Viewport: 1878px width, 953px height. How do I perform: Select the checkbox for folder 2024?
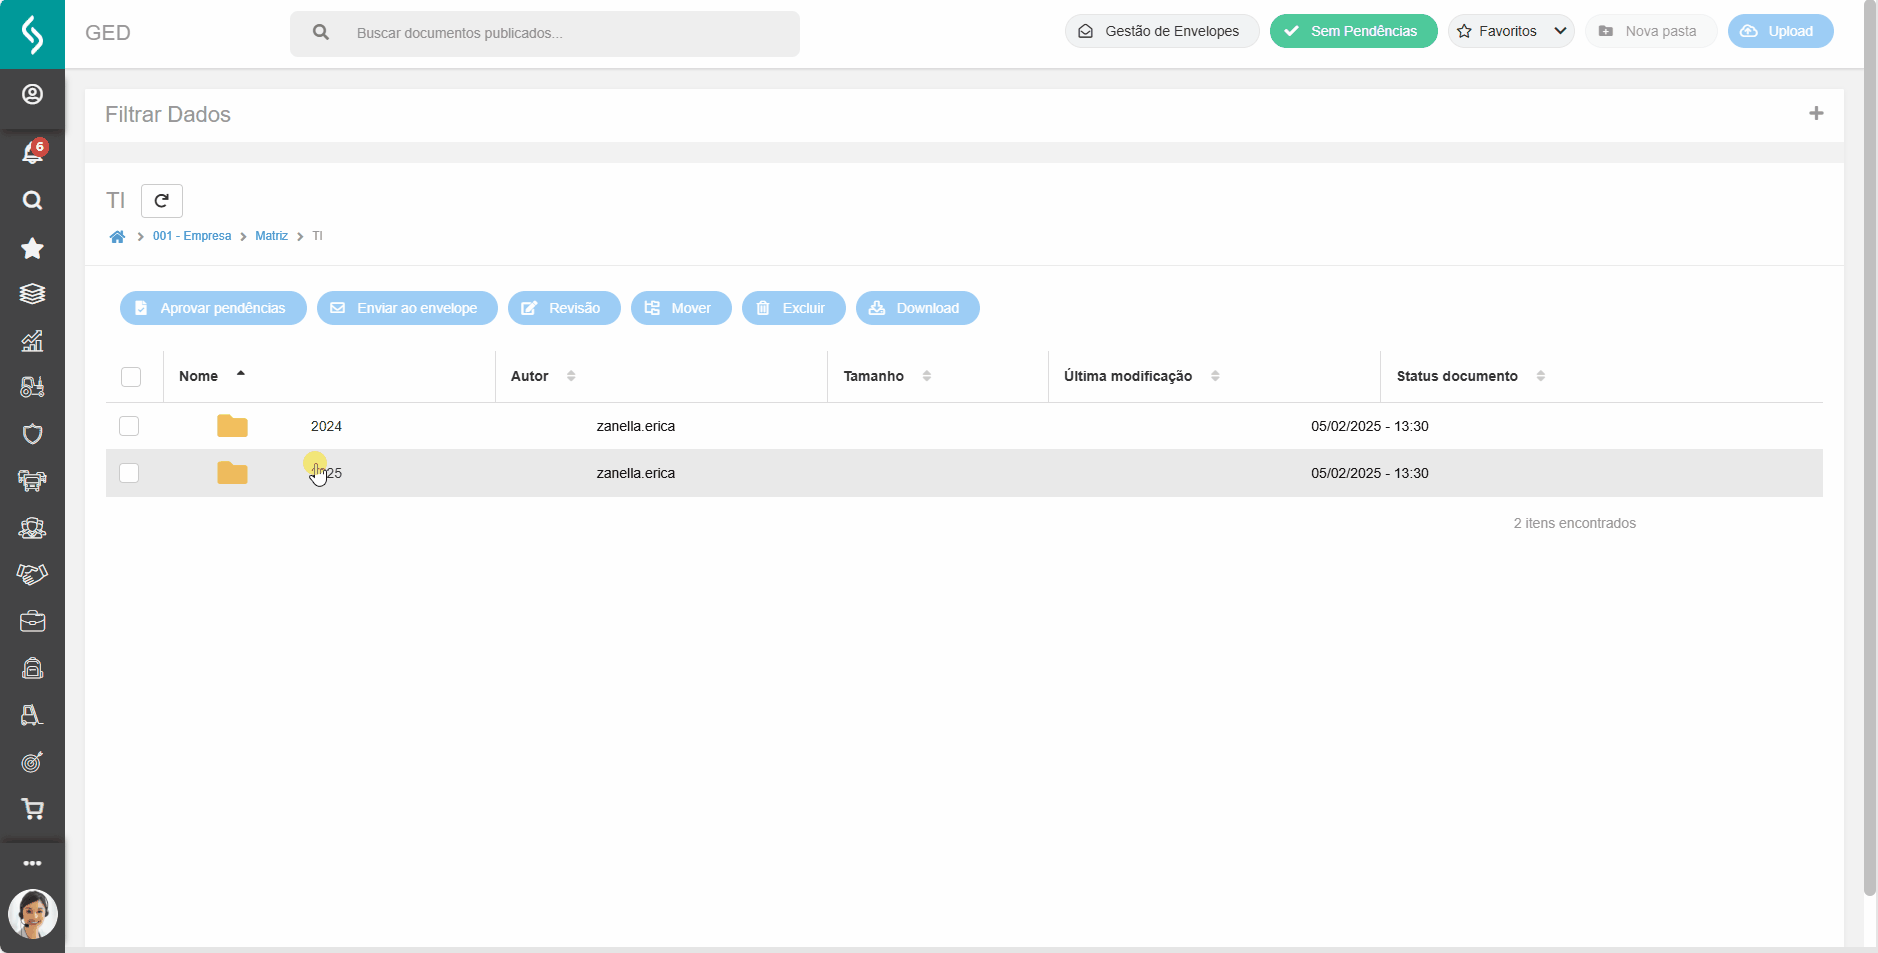tap(129, 426)
